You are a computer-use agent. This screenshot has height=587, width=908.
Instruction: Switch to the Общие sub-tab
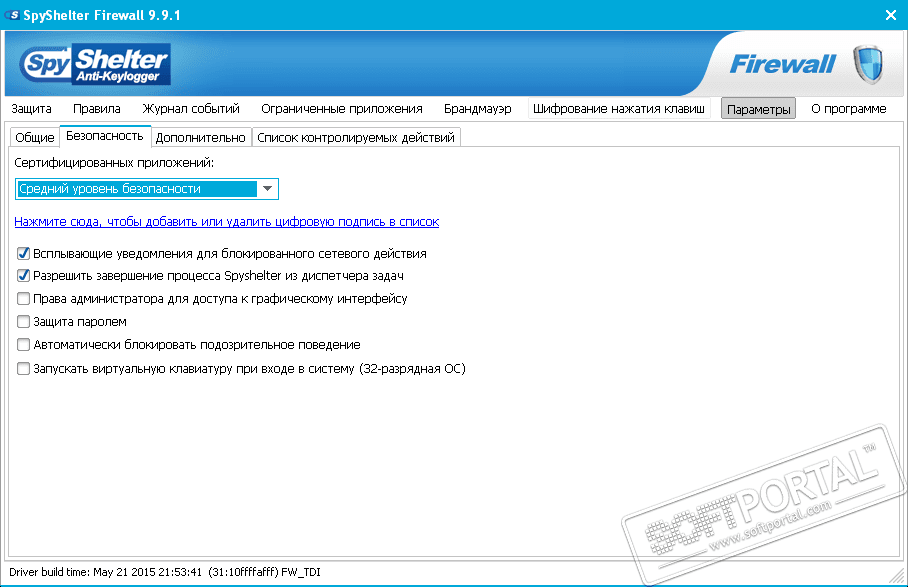pyautogui.click(x=35, y=138)
